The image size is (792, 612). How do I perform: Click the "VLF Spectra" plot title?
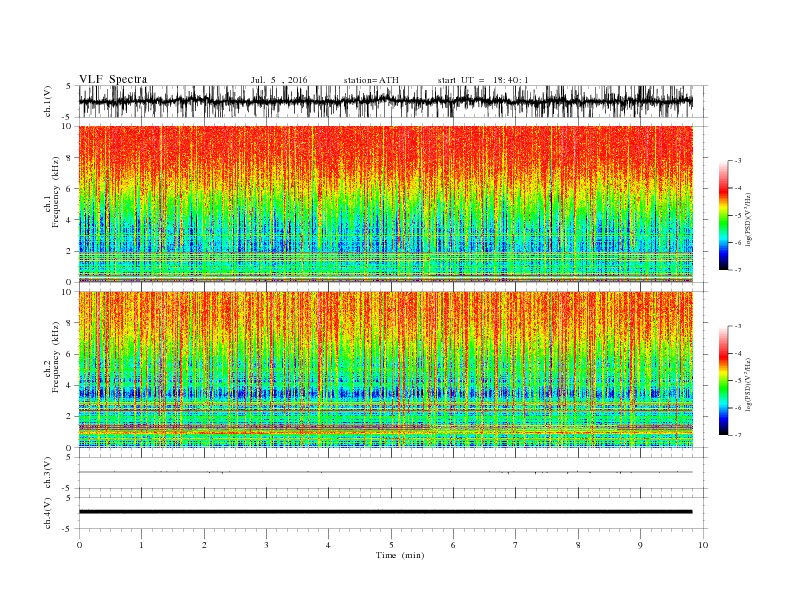point(113,79)
